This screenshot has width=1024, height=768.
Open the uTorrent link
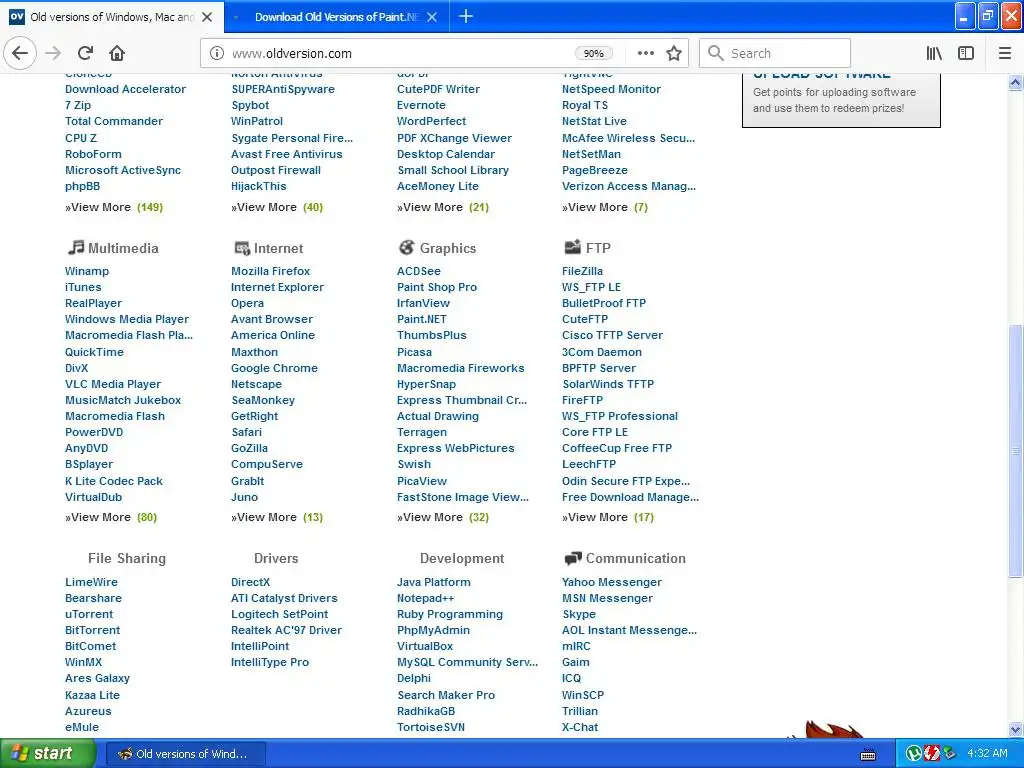tap(89, 614)
